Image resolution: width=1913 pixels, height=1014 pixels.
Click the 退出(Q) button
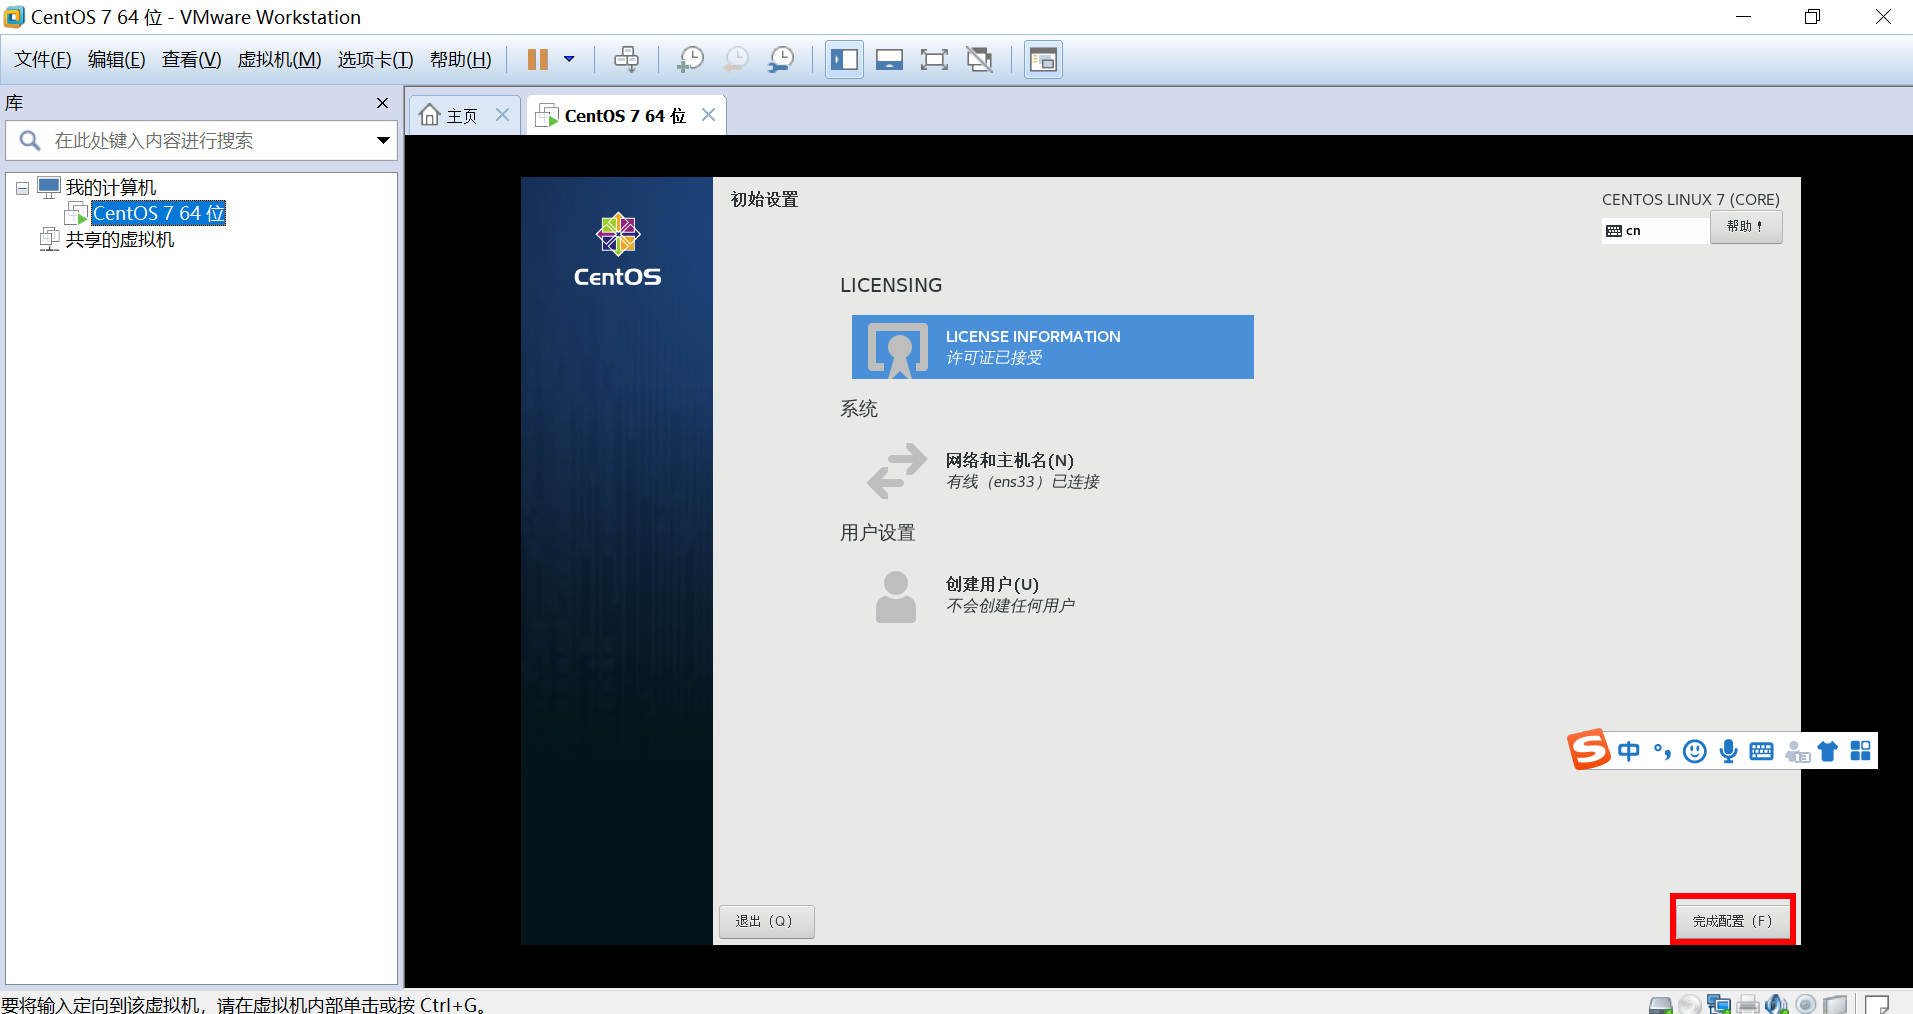tap(767, 922)
